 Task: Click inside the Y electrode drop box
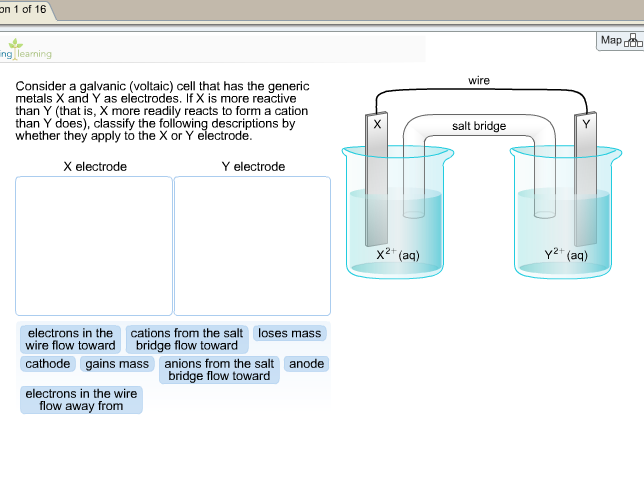(252, 246)
